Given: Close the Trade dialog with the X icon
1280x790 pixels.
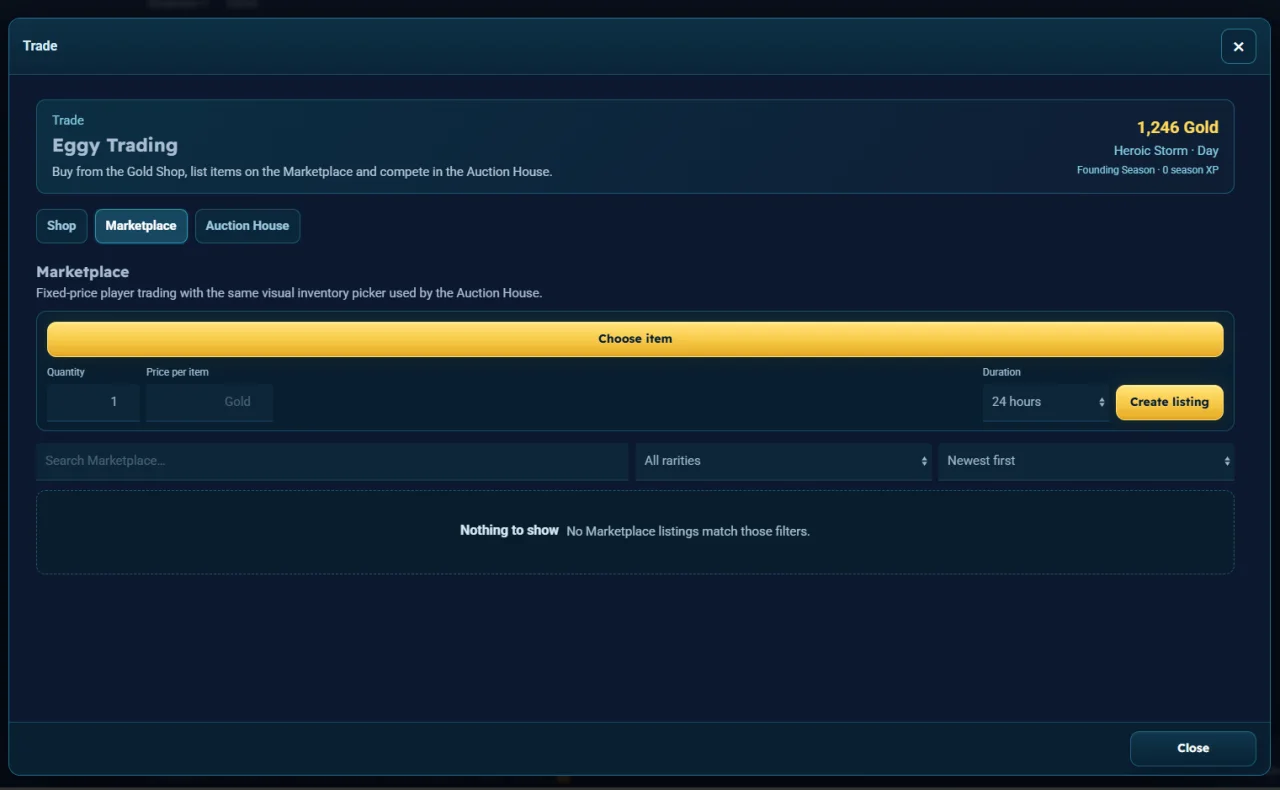Looking at the screenshot, I should (1238, 47).
